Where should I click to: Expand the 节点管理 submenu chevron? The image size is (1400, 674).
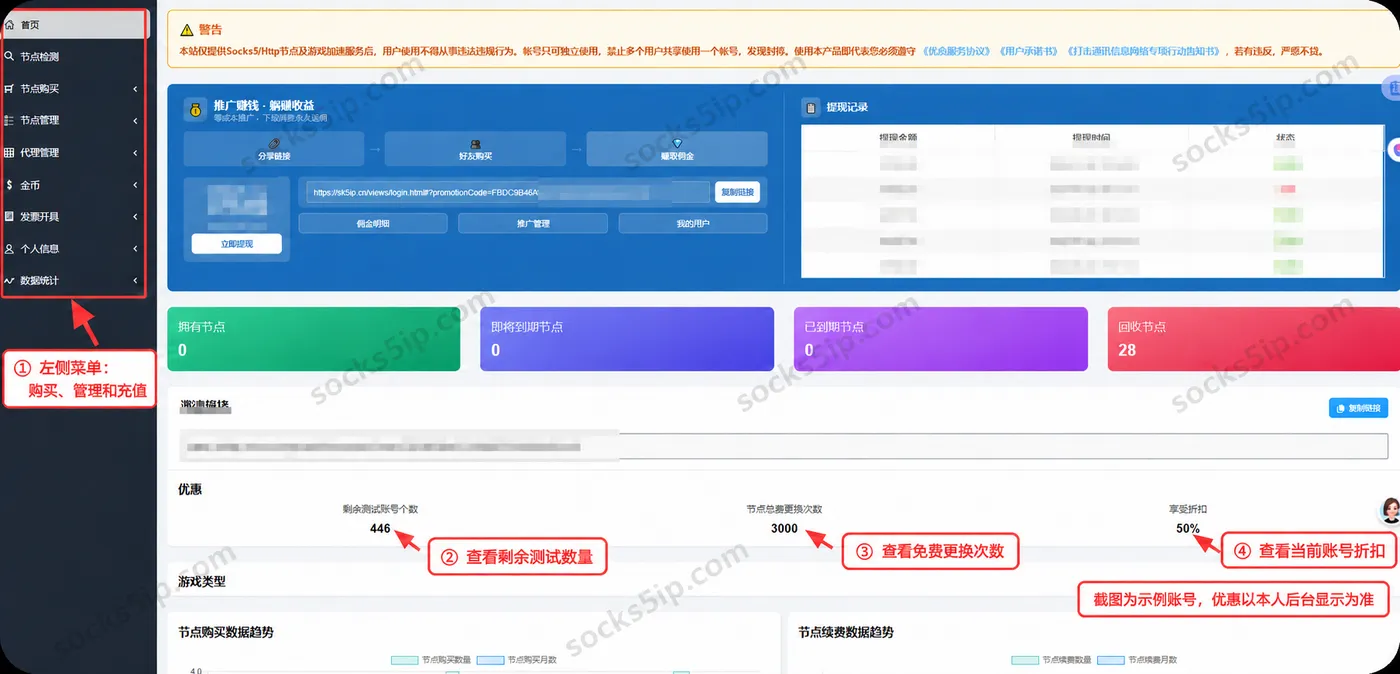pos(135,120)
